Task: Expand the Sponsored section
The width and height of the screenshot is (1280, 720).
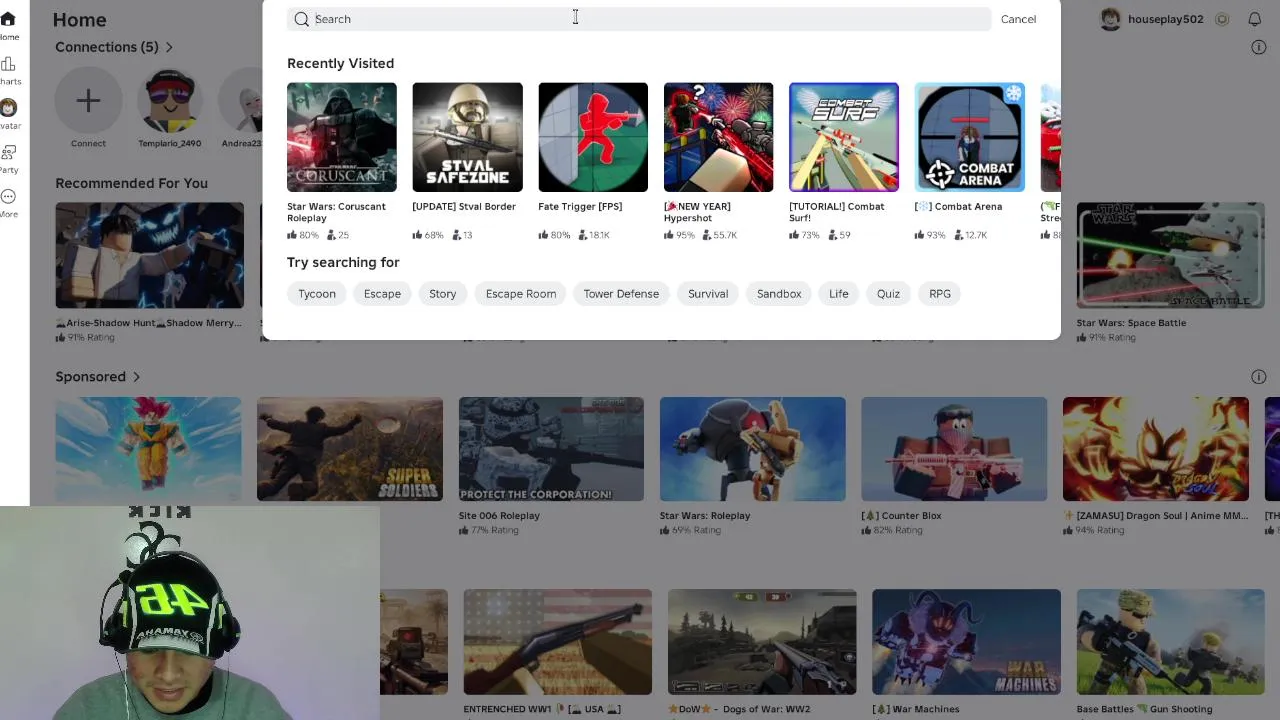Action: pos(98,377)
